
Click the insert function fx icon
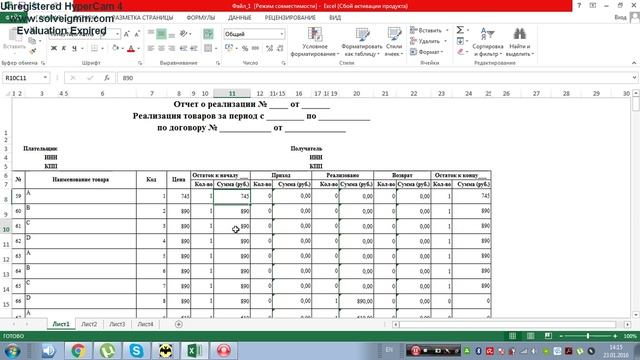coord(107,78)
